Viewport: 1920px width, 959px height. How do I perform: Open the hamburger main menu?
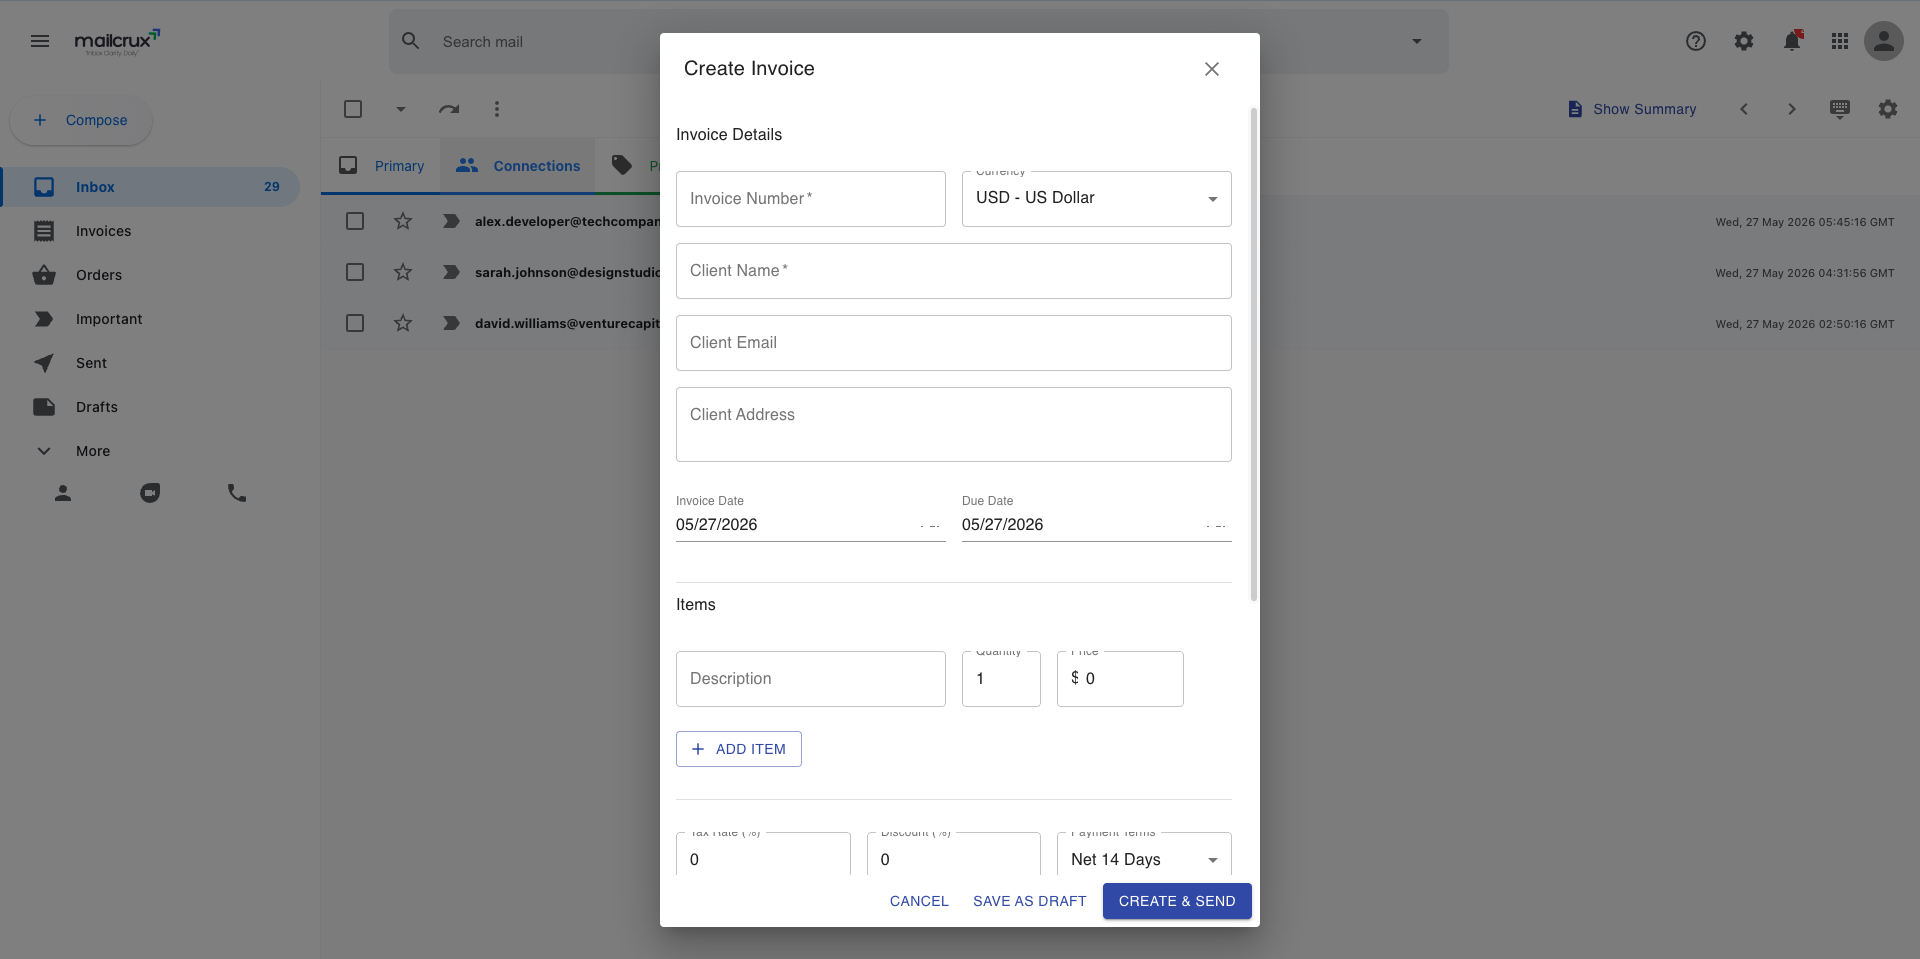[40, 41]
